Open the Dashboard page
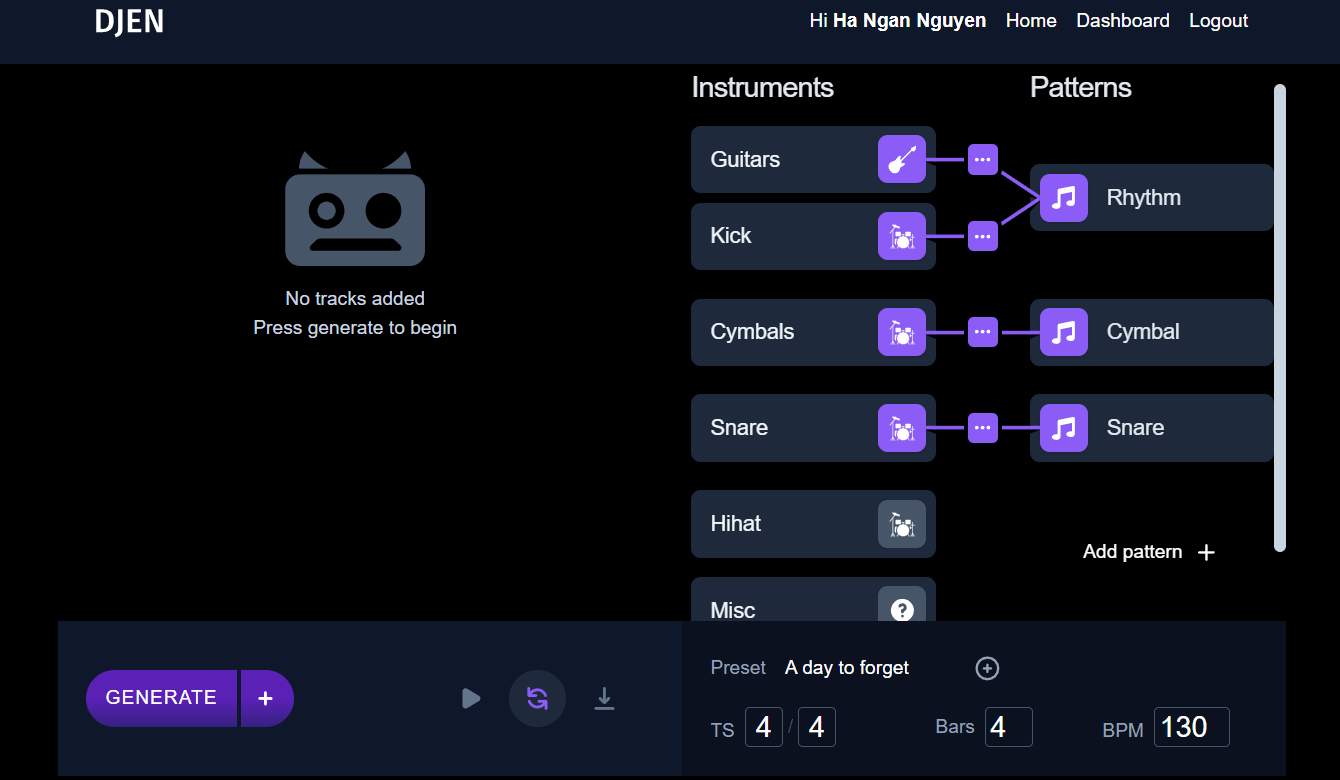Screen dimensions: 1340x780 (x=1122, y=21)
